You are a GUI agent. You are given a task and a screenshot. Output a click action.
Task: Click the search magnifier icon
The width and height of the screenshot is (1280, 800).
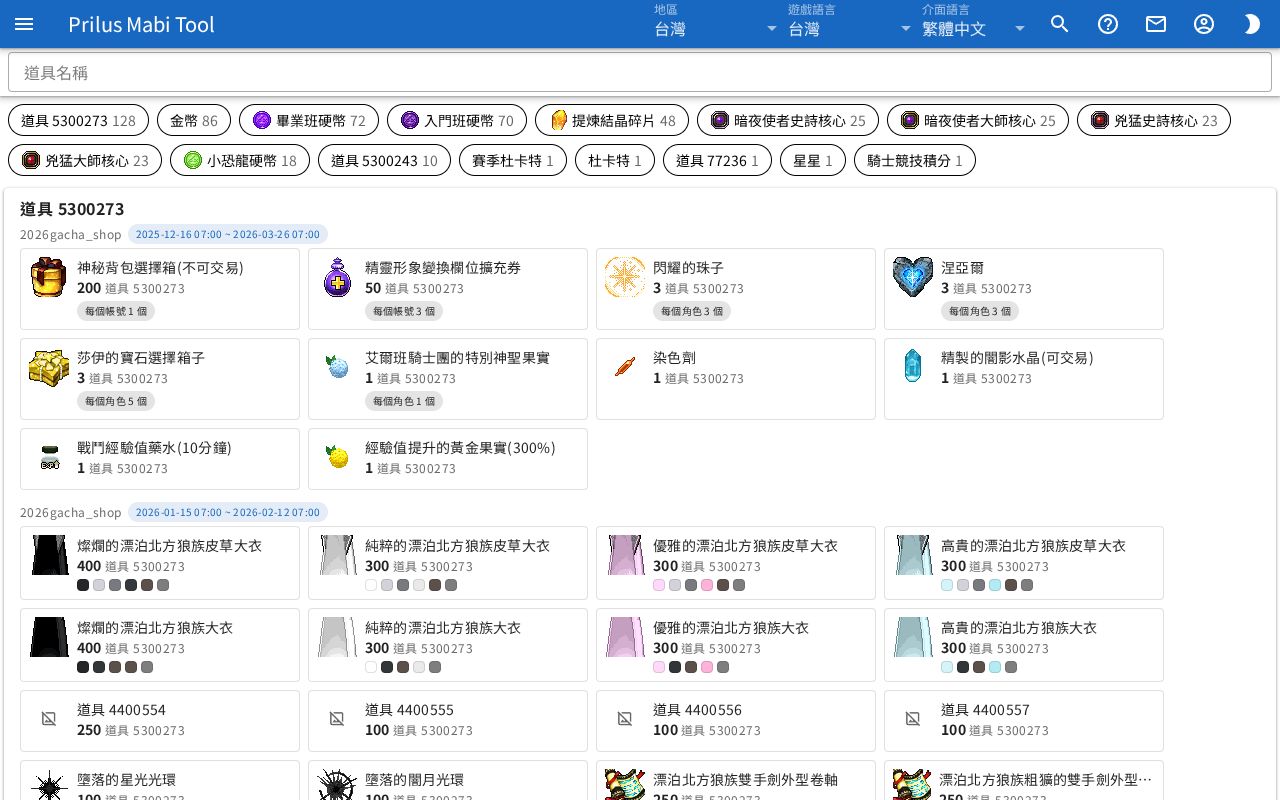[x=1060, y=24]
